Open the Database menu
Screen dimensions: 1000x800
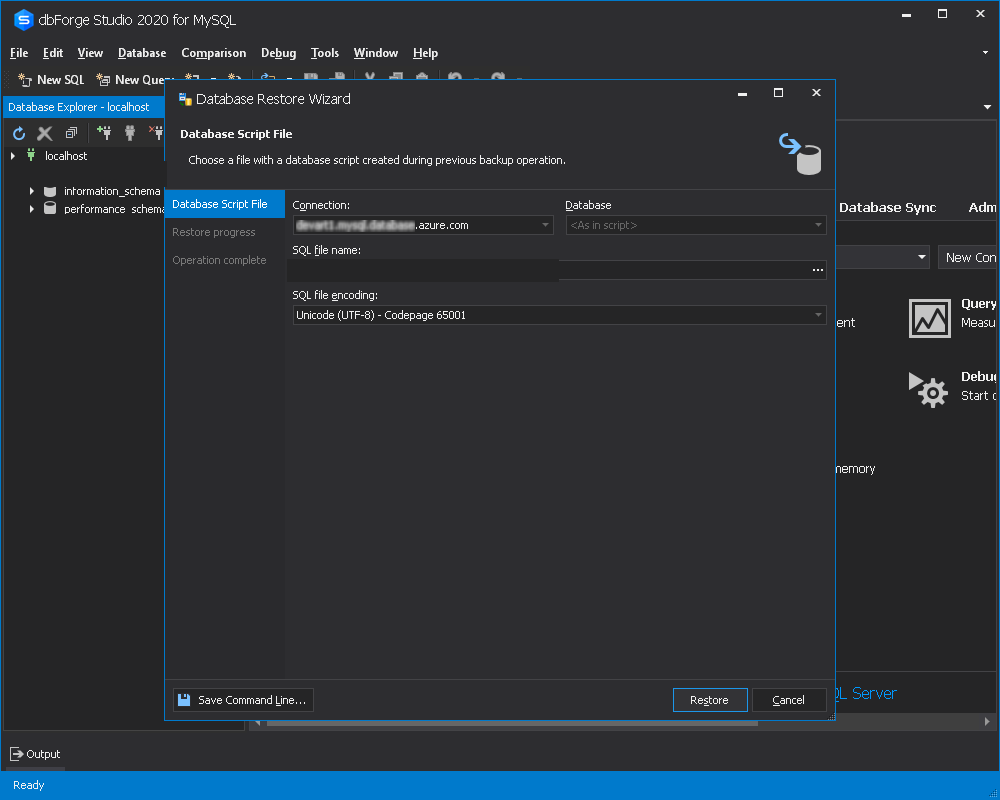click(x=142, y=53)
